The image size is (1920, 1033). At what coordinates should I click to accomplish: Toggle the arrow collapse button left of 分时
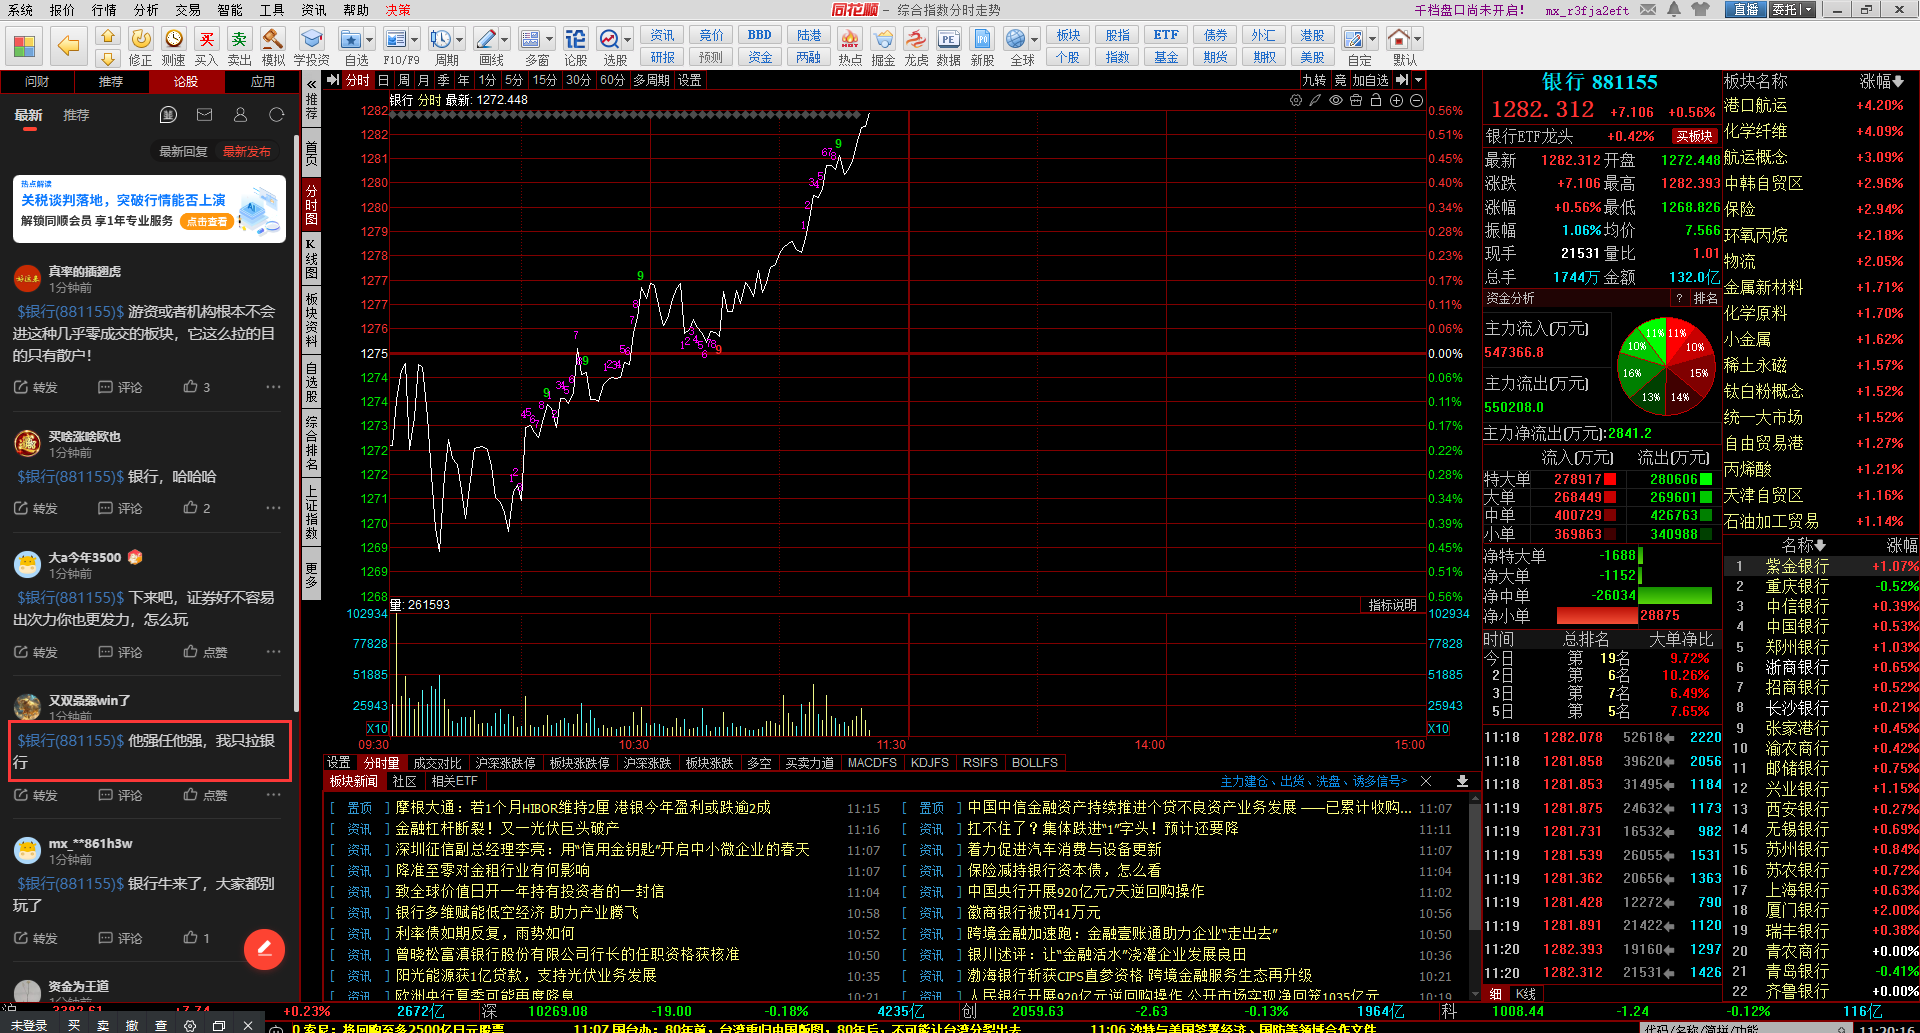coord(333,80)
